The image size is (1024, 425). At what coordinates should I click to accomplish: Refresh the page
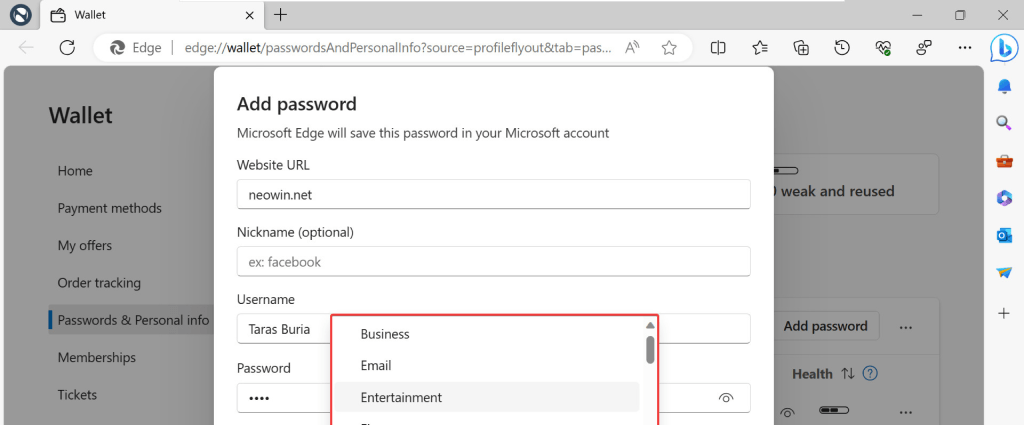point(67,48)
